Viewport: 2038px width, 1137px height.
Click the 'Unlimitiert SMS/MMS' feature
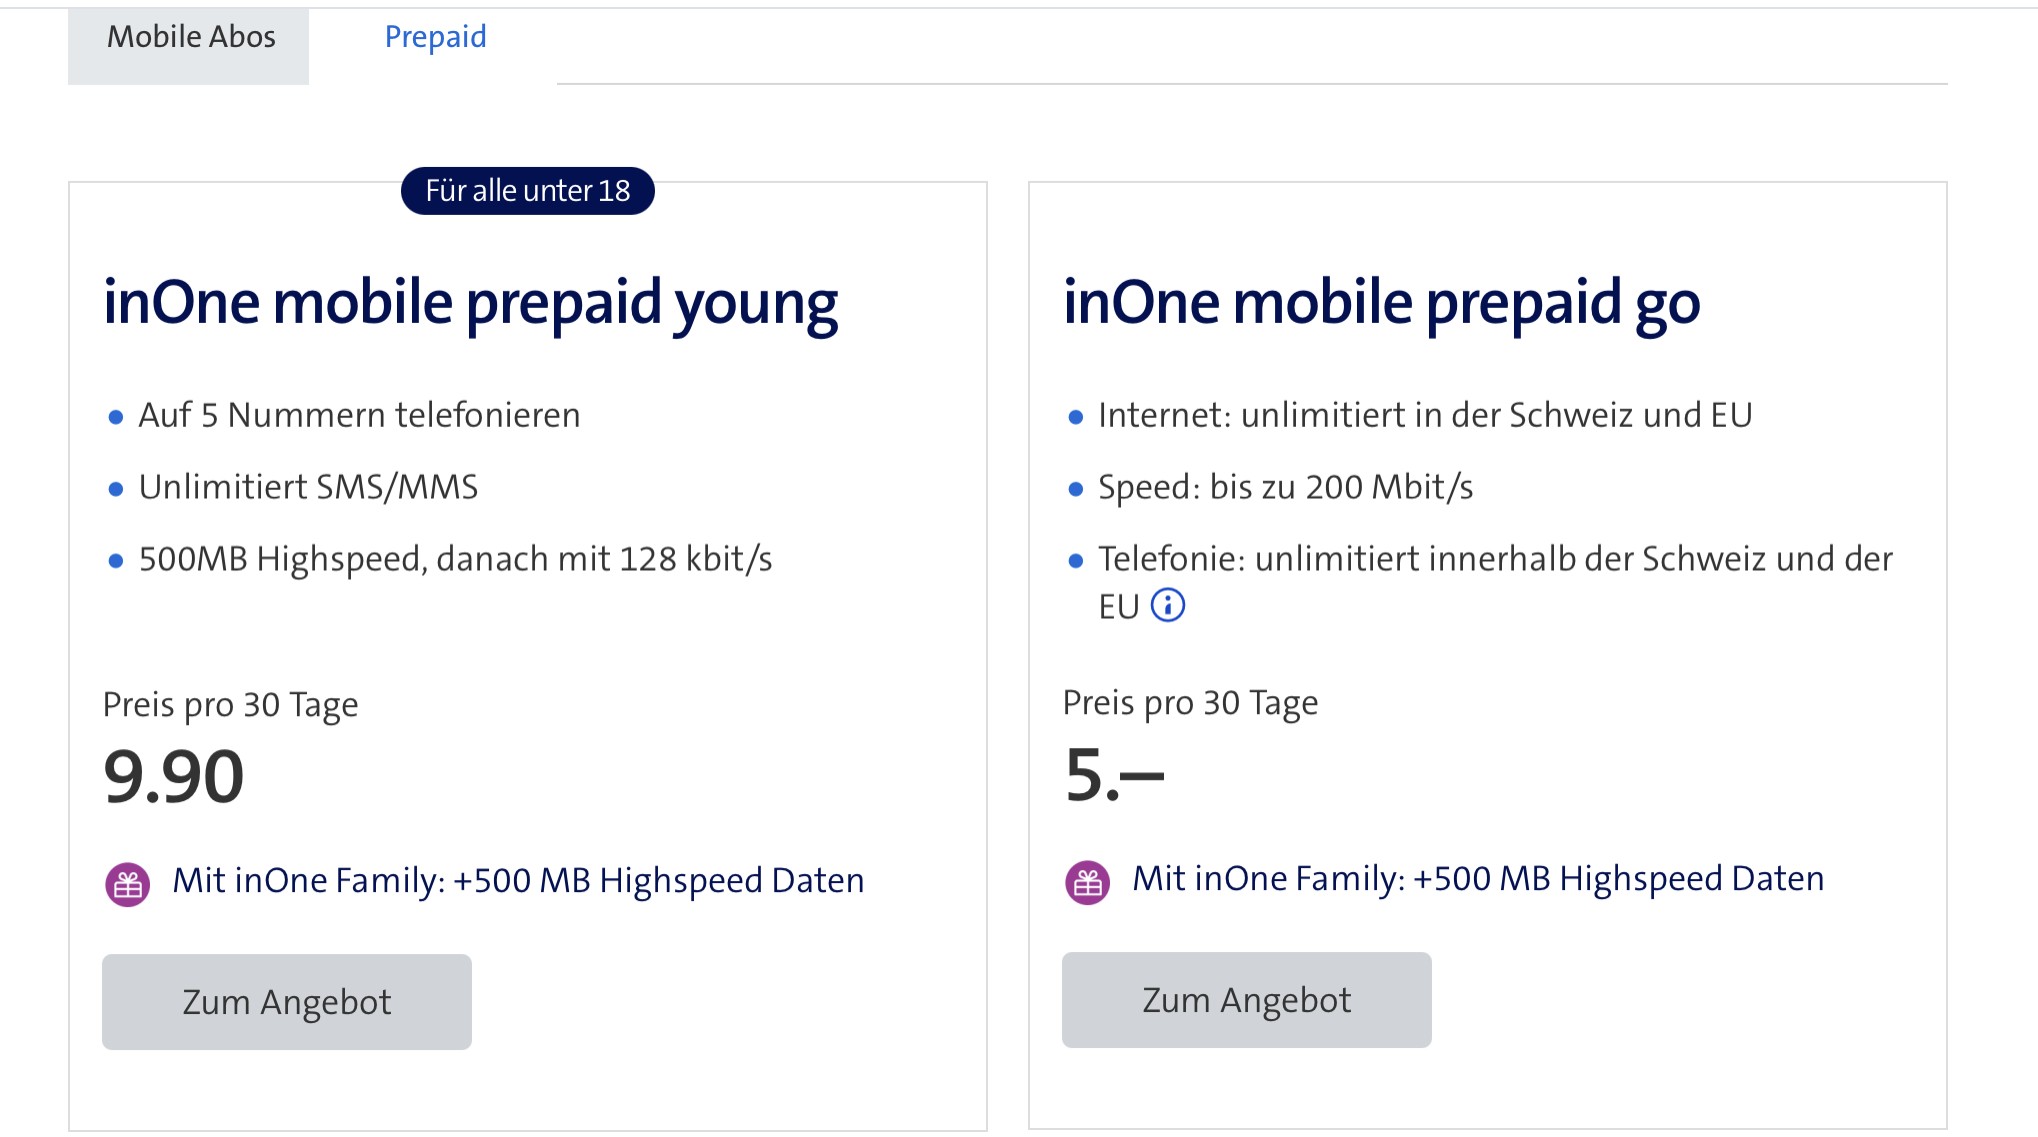(x=308, y=487)
